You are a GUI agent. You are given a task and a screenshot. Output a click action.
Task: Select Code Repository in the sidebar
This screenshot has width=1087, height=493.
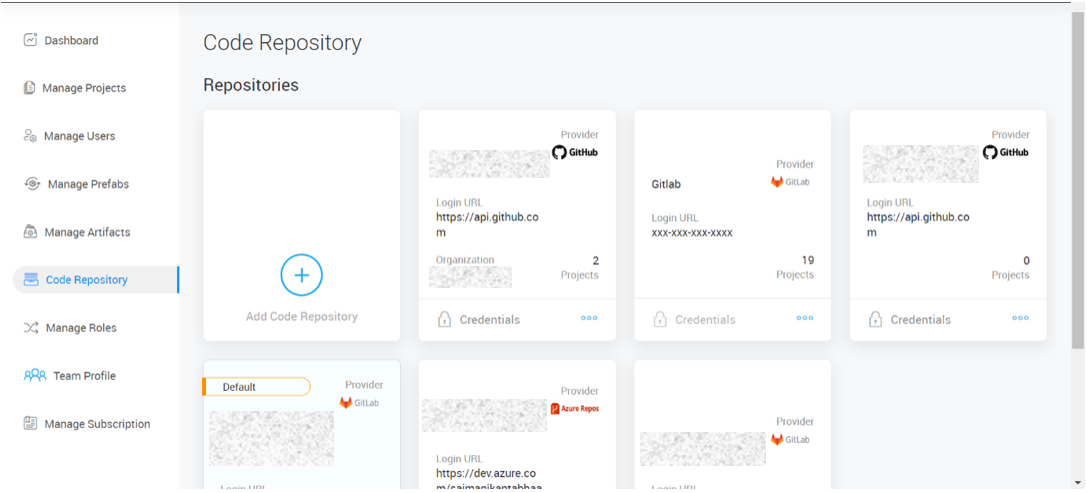86,280
